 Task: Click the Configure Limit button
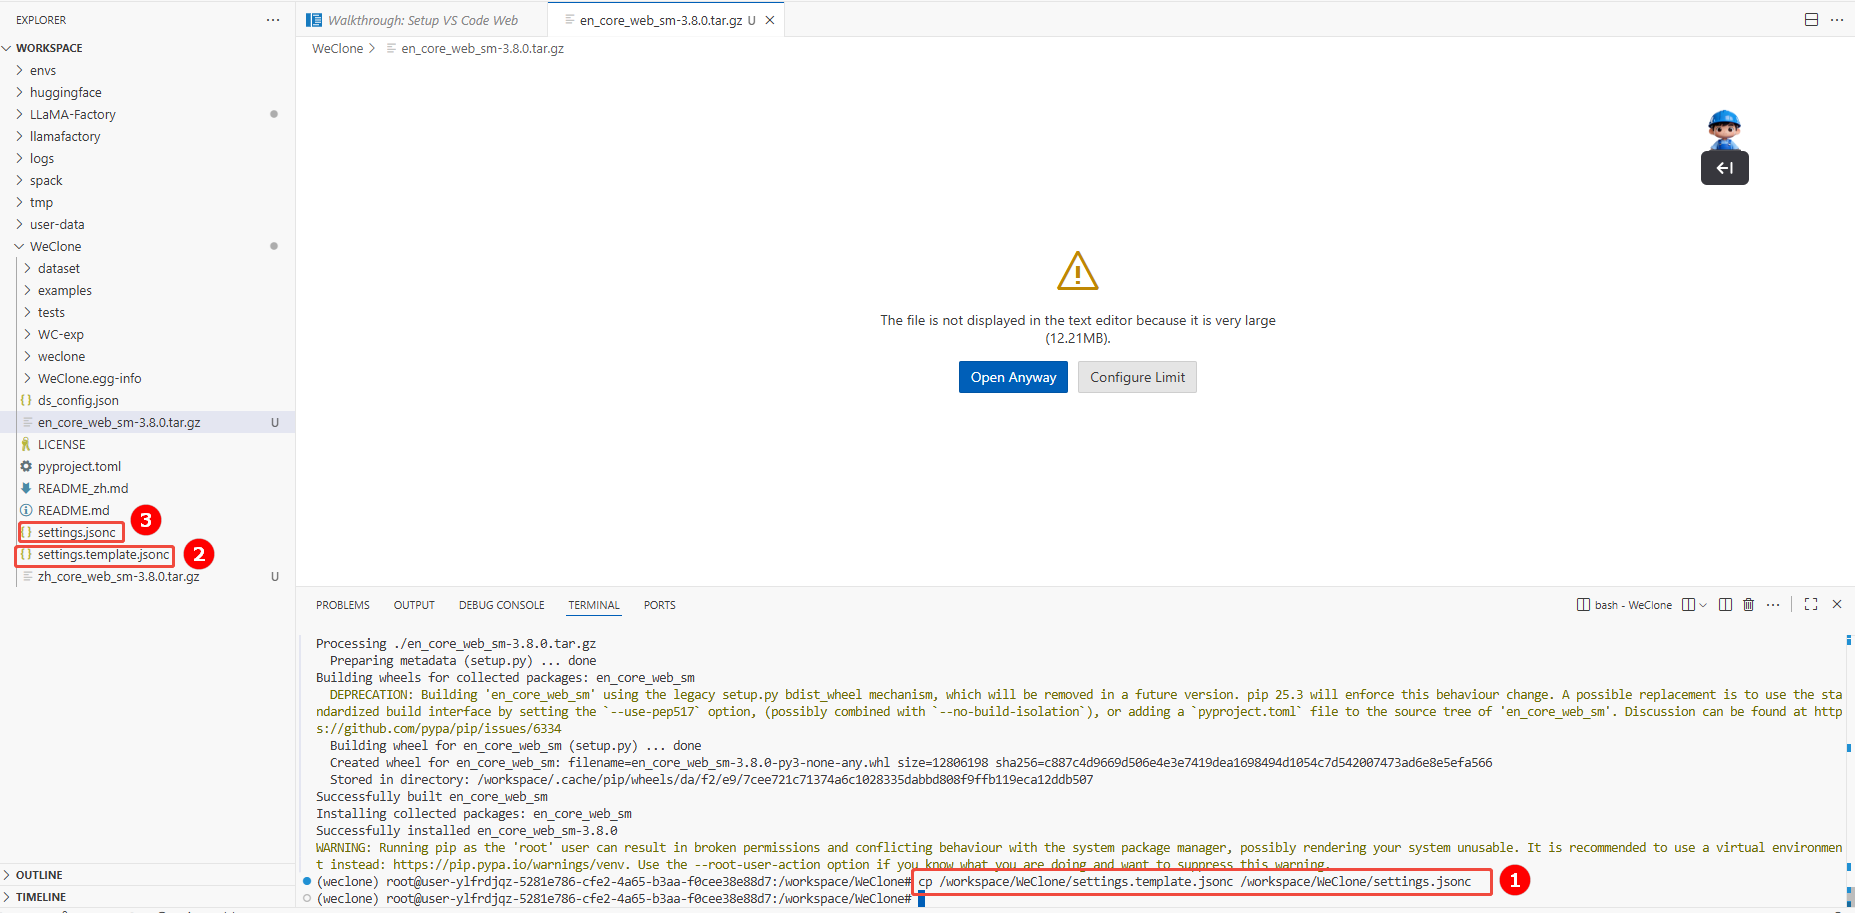[x=1137, y=377]
